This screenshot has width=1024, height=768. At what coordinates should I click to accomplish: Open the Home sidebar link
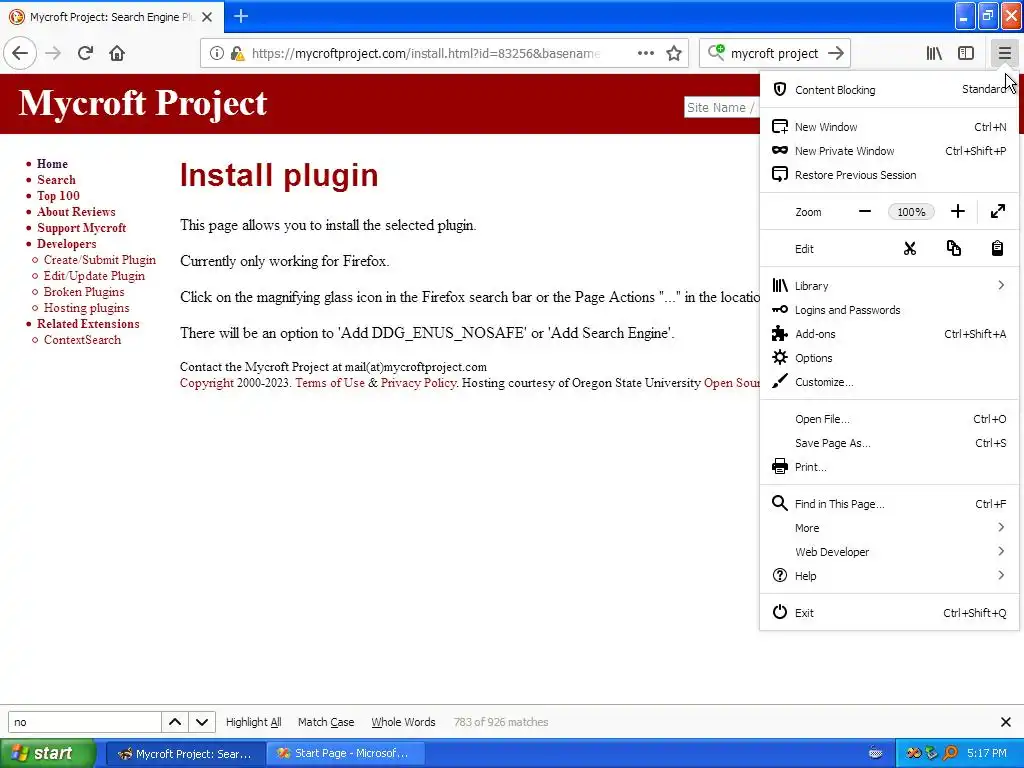(x=52, y=164)
